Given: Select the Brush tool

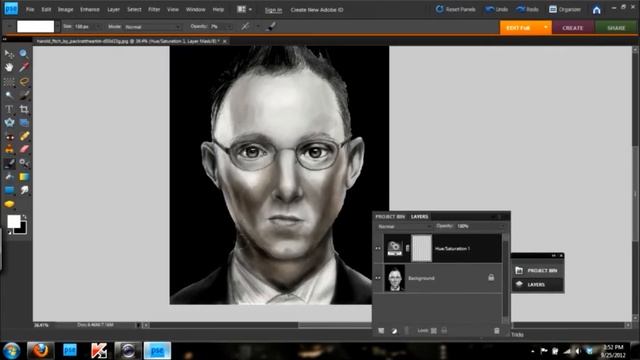Looking at the screenshot, I should pos(9,164).
